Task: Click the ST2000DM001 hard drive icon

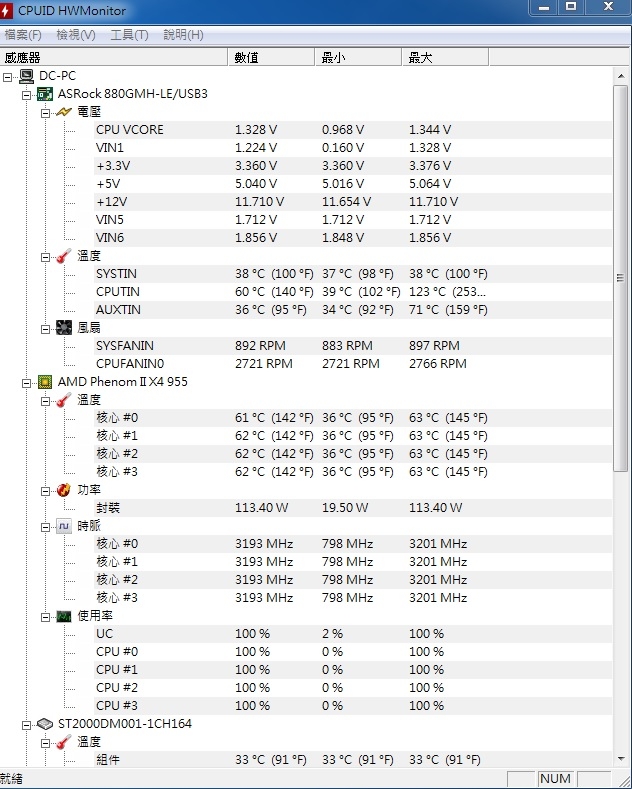Action: pyautogui.click(x=45, y=725)
